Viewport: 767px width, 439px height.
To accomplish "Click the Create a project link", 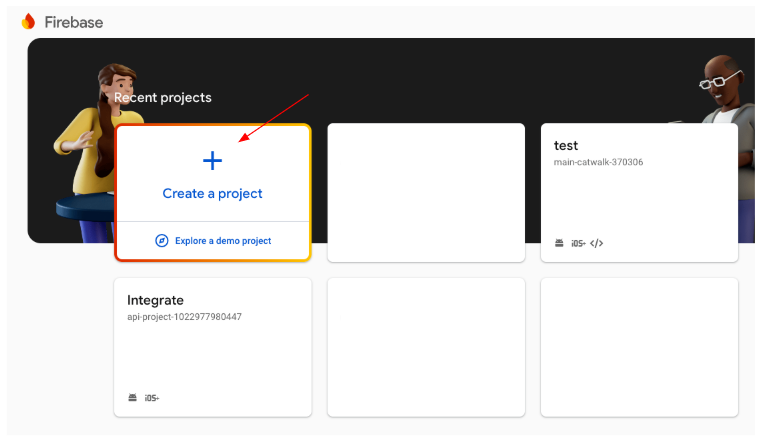I will click(212, 194).
